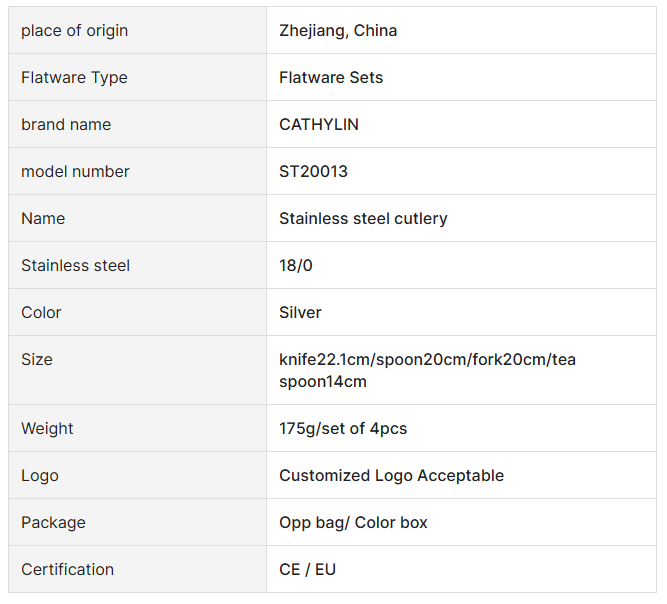The height and width of the screenshot is (604, 667).
Task: Click the 'Color' row label
Action: click(41, 313)
